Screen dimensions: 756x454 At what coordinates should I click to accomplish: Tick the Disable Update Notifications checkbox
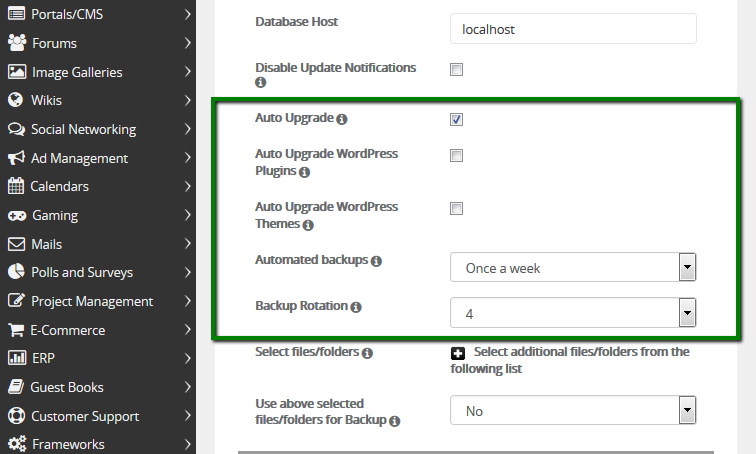pyautogui.click(x=456, y=70)
